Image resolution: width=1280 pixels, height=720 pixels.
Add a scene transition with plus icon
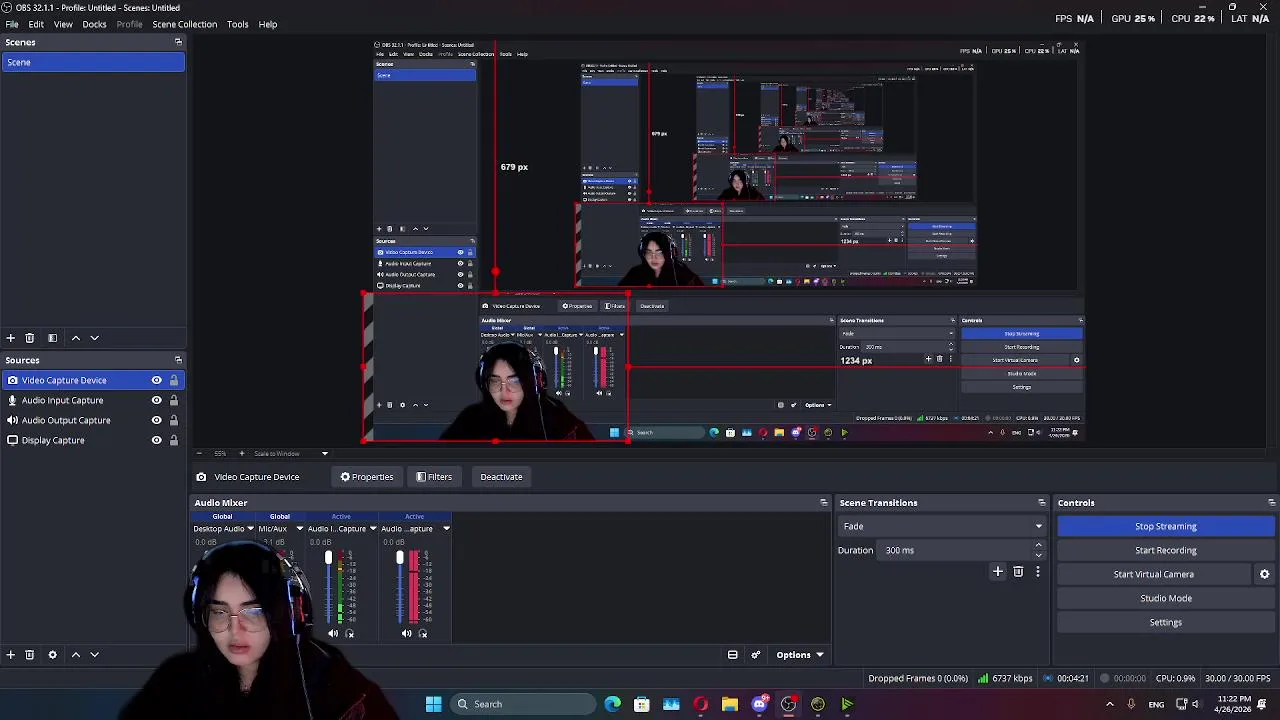tap(997, 572)
